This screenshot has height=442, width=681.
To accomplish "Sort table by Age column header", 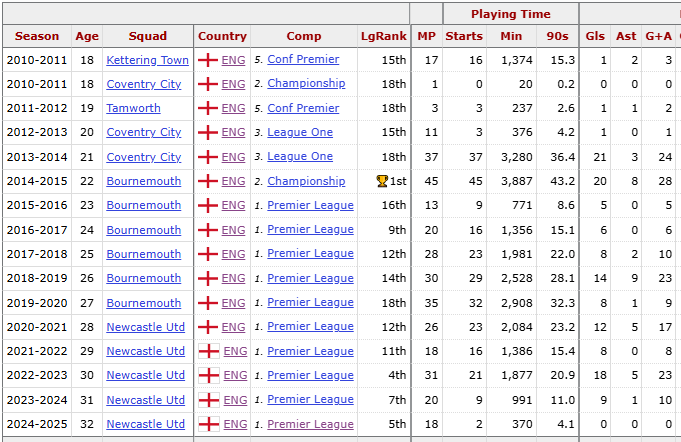I will pos(87,36).
